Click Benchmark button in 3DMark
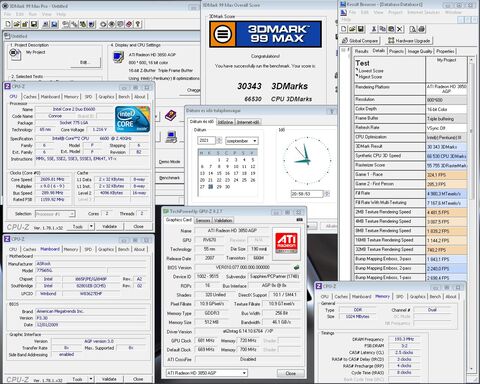The image size is (480, 384). click(x=169, y=178)
